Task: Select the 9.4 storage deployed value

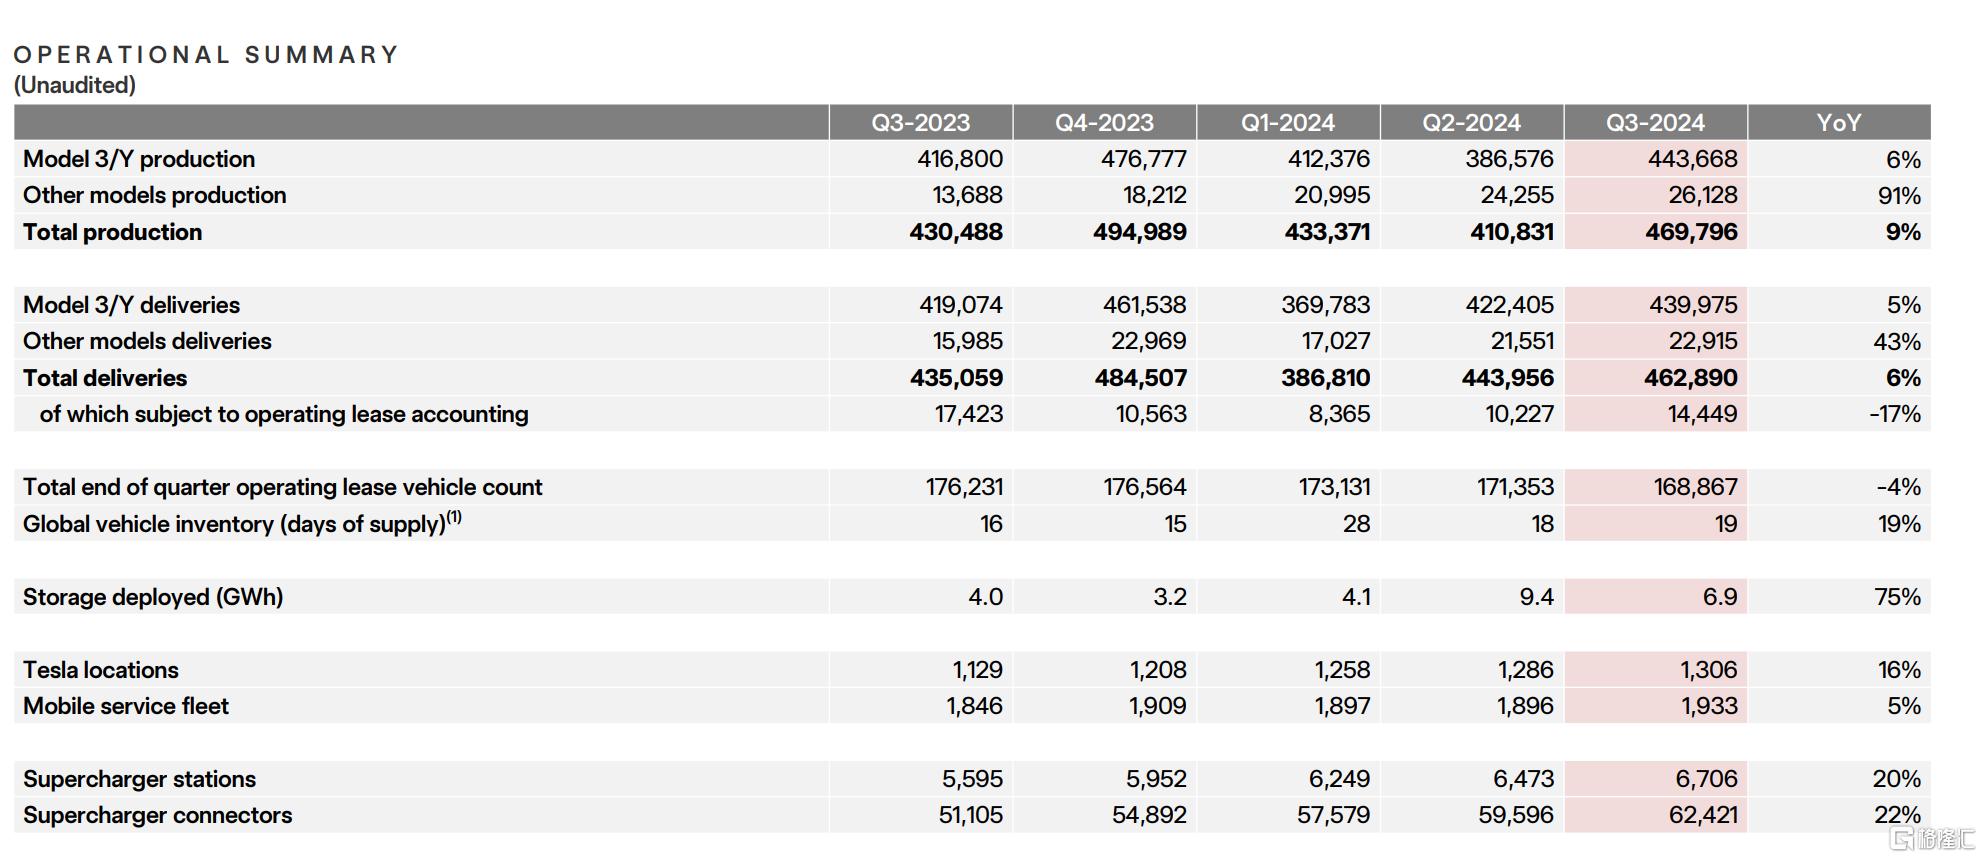Action: [x=1536, y=597]
